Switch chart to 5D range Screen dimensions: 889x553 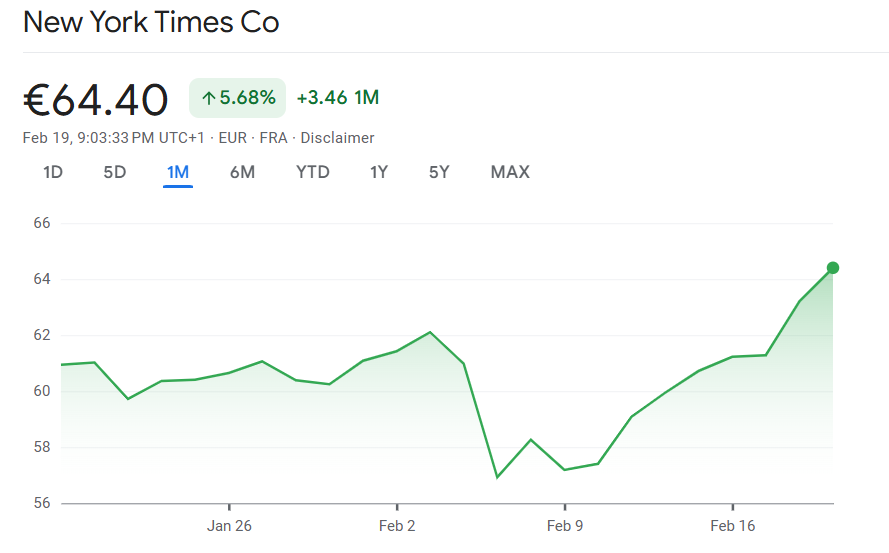pyautogui.click(x=115, y=172)
